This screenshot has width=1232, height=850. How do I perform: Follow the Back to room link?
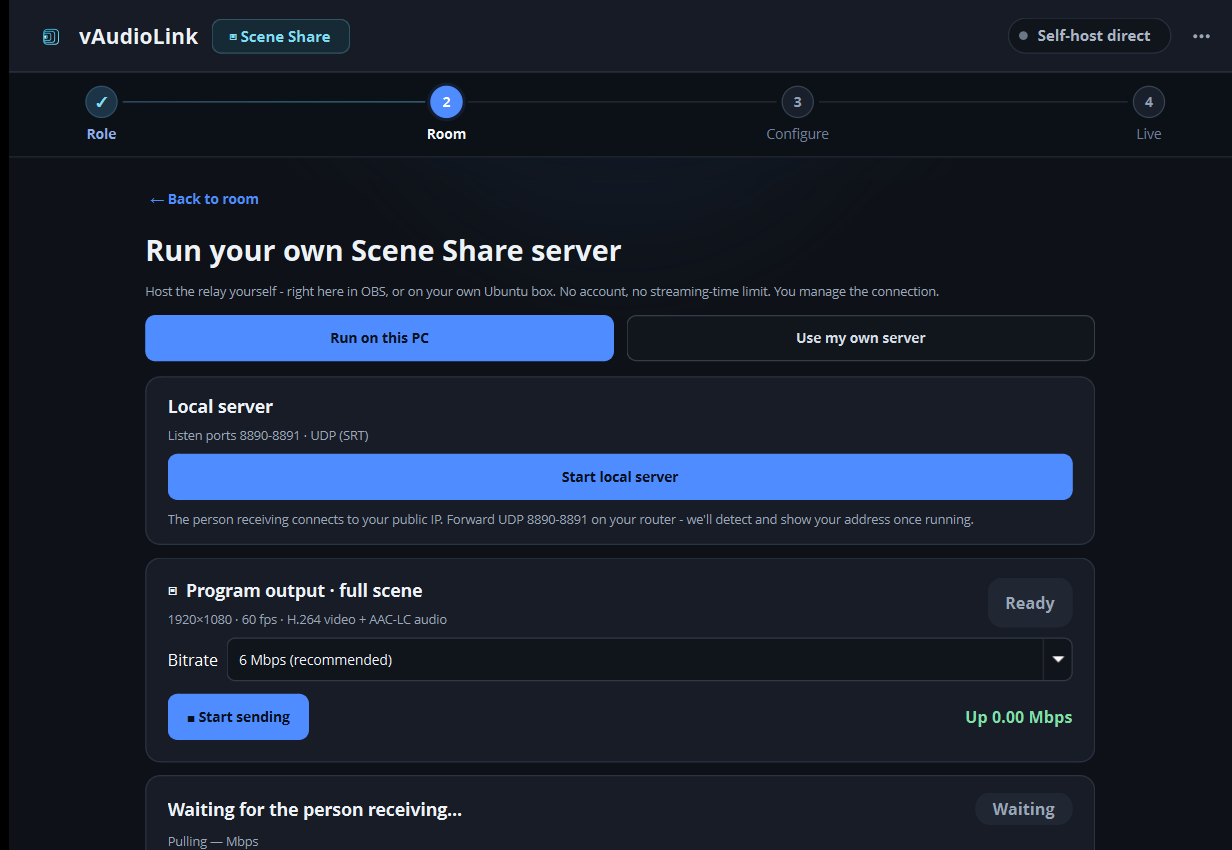(x=204, y=199)
